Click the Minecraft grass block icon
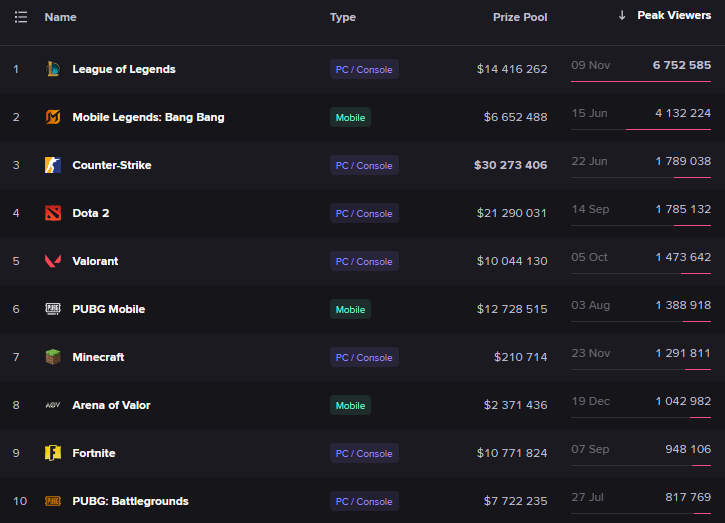This screenshot has width=725, height=523. 53,357
